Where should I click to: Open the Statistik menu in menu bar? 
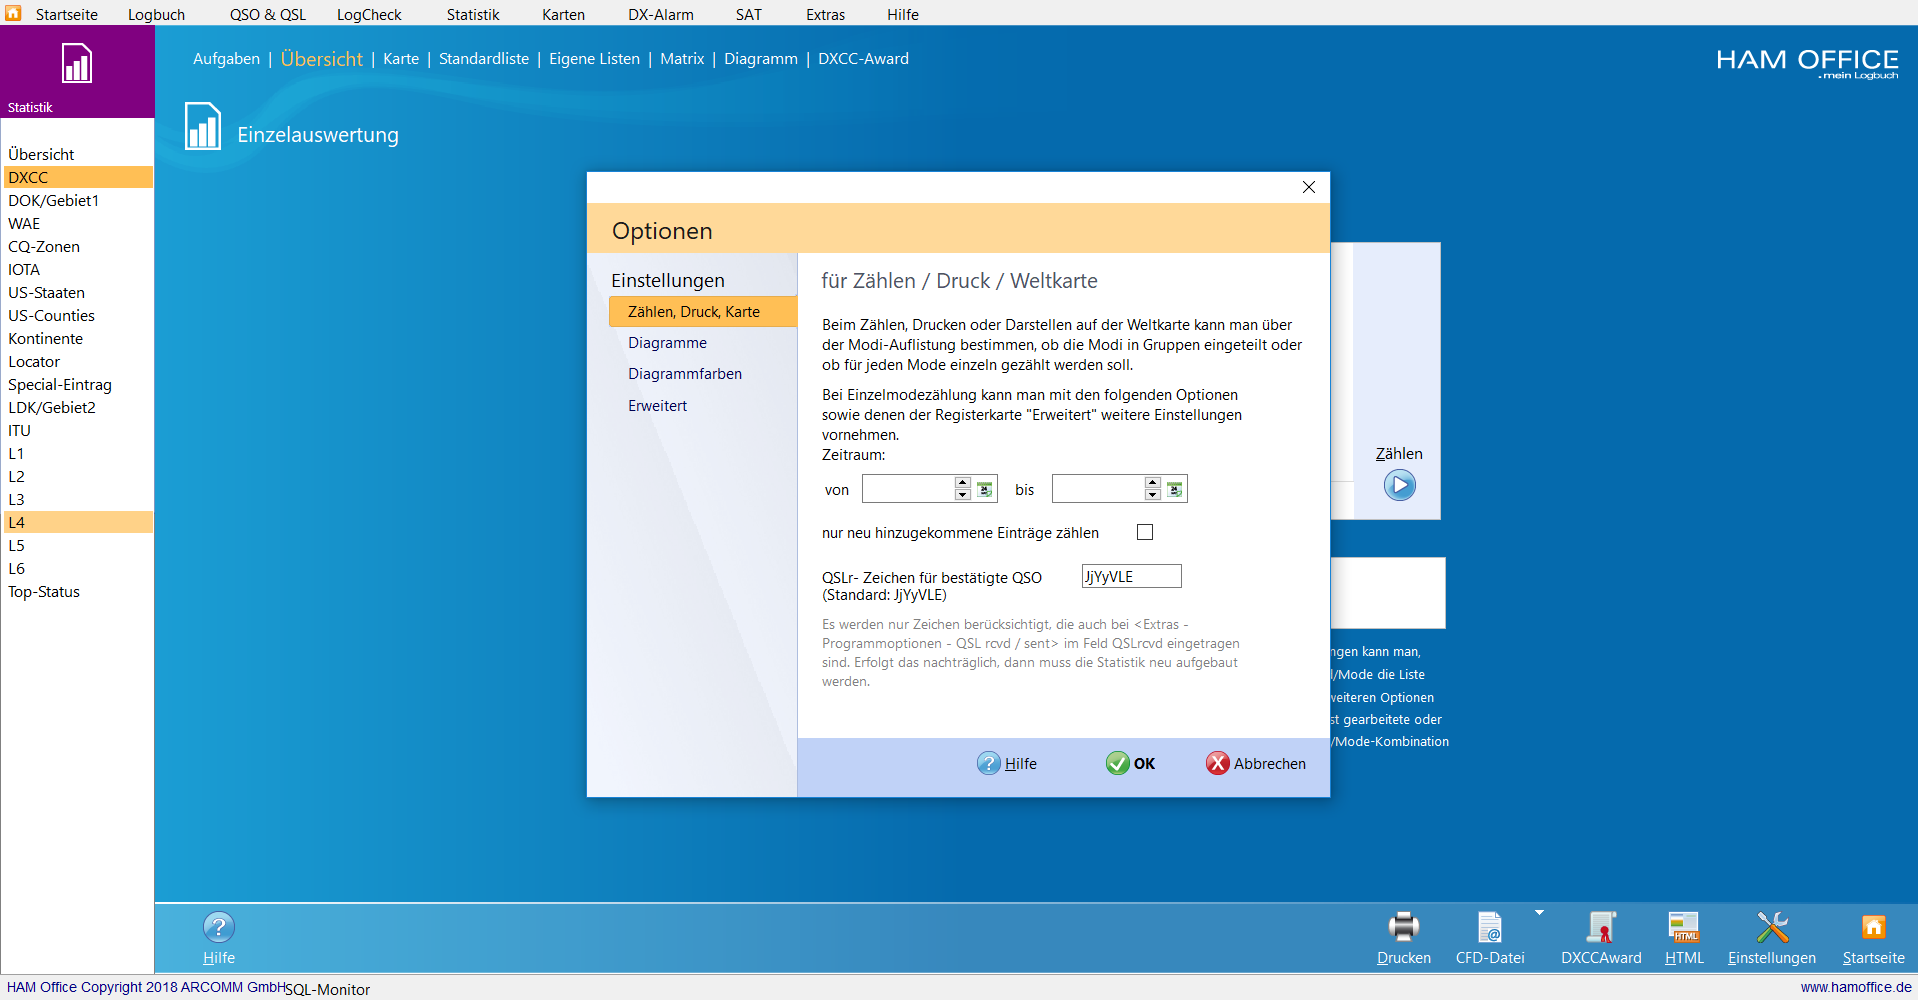[473, 14]
